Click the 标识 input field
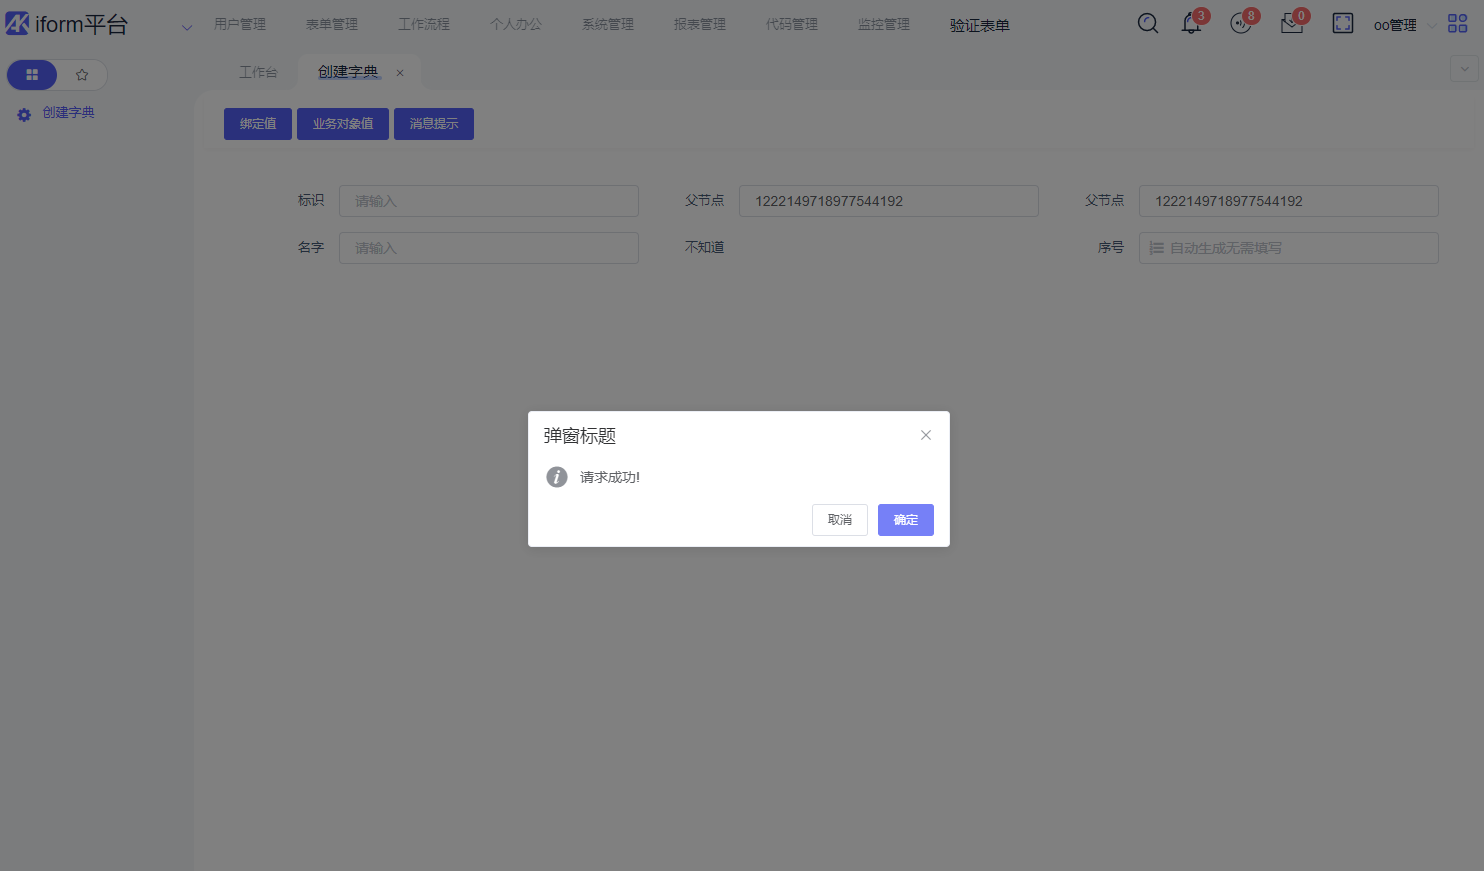This screenshot has width=1484, height=871. pyautogui.click(x=488, y=201)
